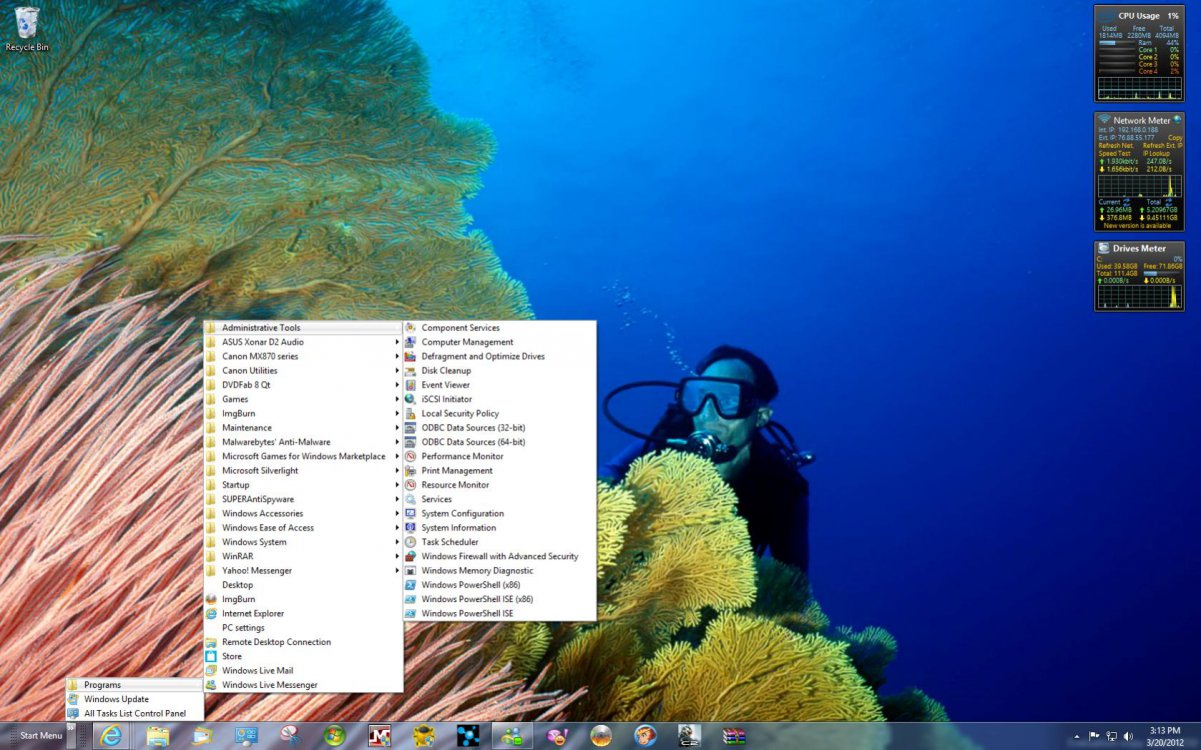
Task: Launch Internet Explorer from Programs menu
Action: tap(303, 613)
